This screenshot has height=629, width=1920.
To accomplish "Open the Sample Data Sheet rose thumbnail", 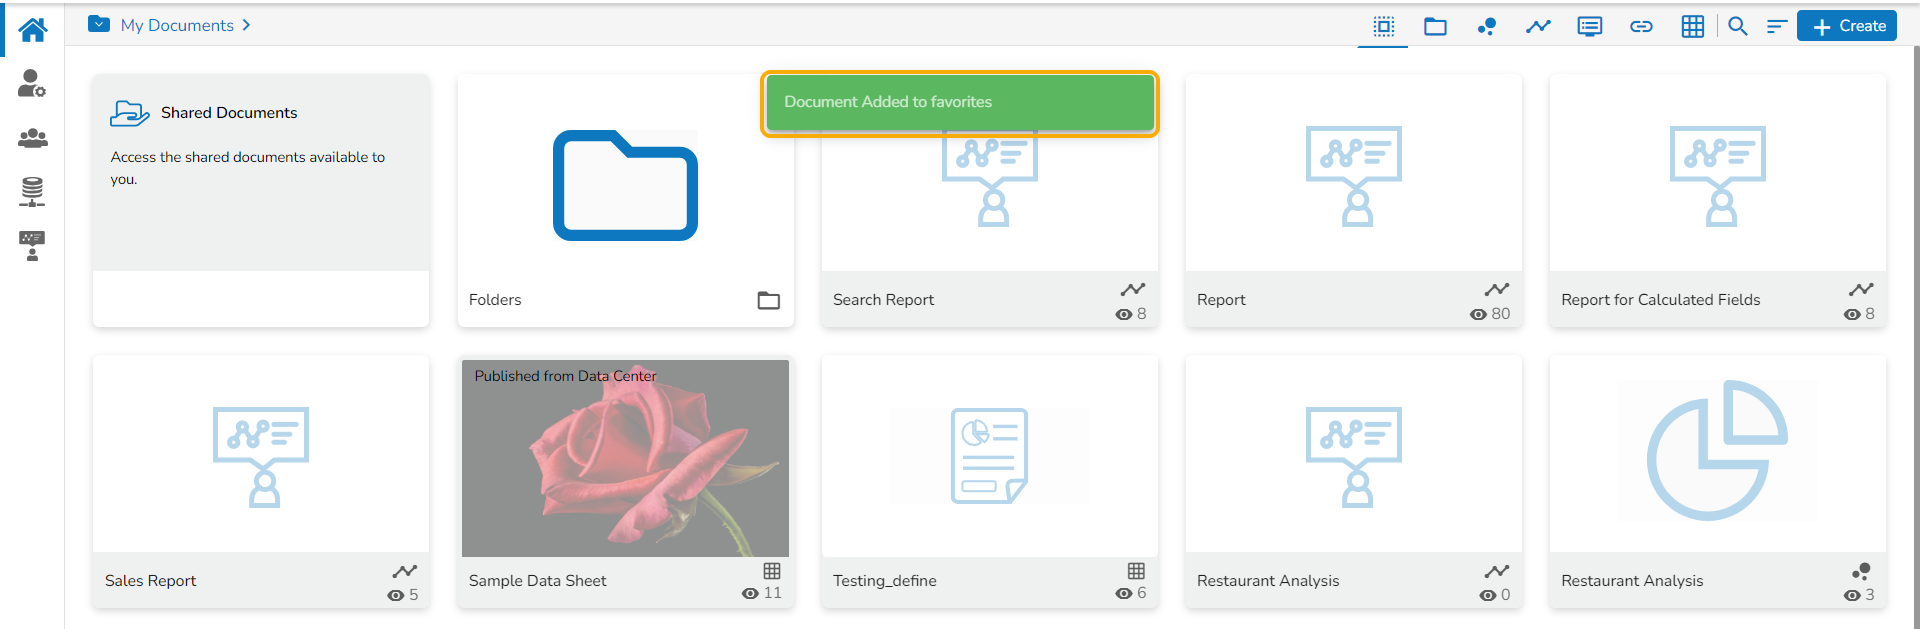I will (x=625, y=458).
